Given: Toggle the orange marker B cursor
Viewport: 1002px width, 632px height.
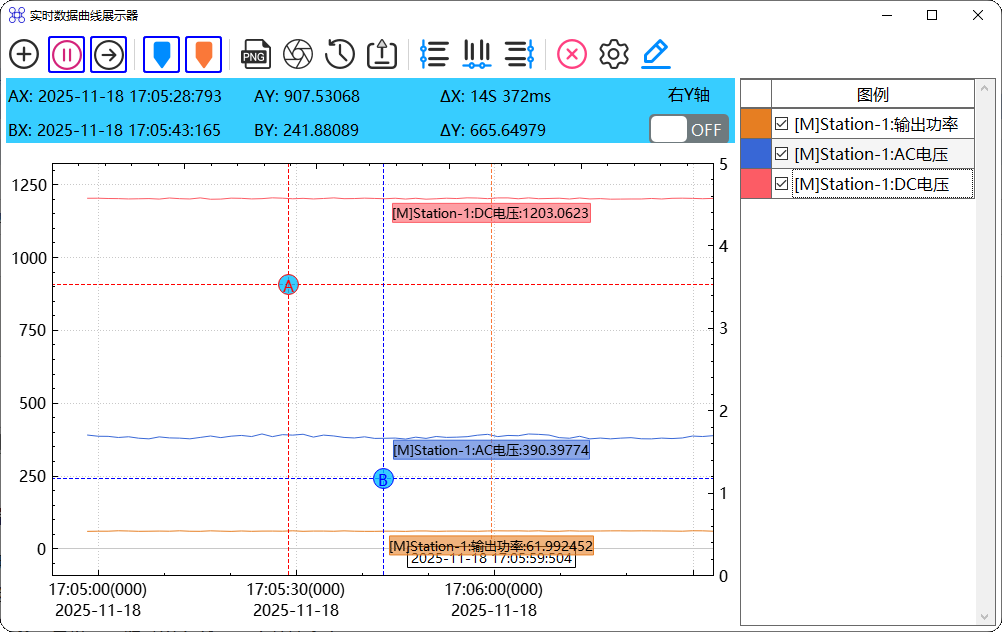Looking at the screenshot, I should (x=204, y=54).
